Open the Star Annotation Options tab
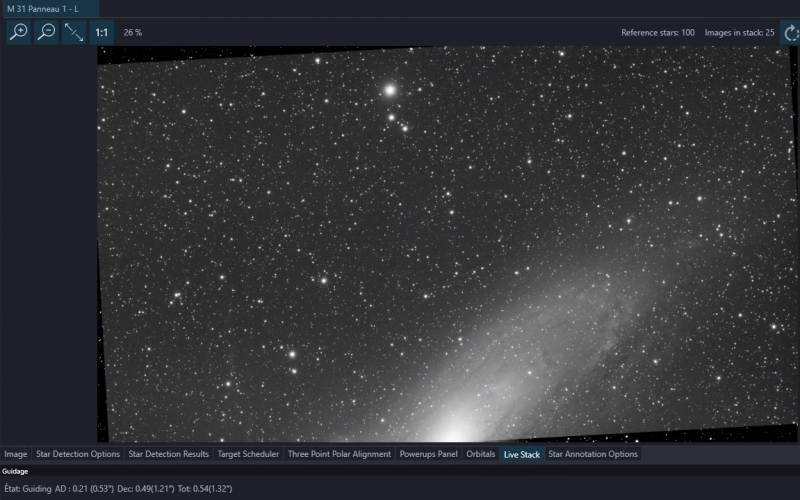Viewport: 800px width, 500px height. 593,454
